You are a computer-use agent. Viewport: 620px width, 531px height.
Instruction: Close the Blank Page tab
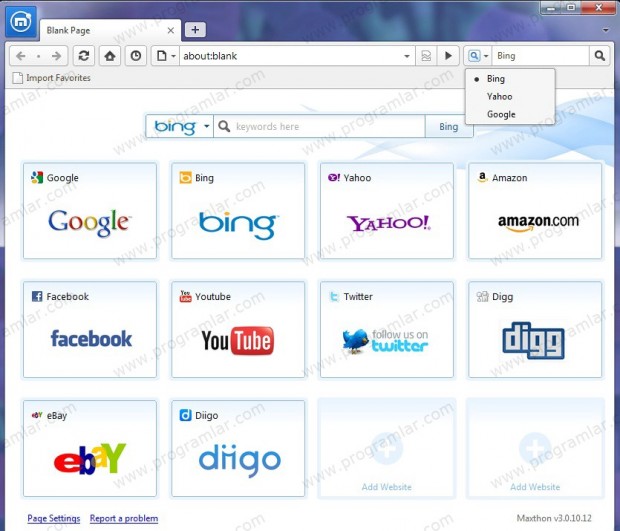click(x=171, y=30)
